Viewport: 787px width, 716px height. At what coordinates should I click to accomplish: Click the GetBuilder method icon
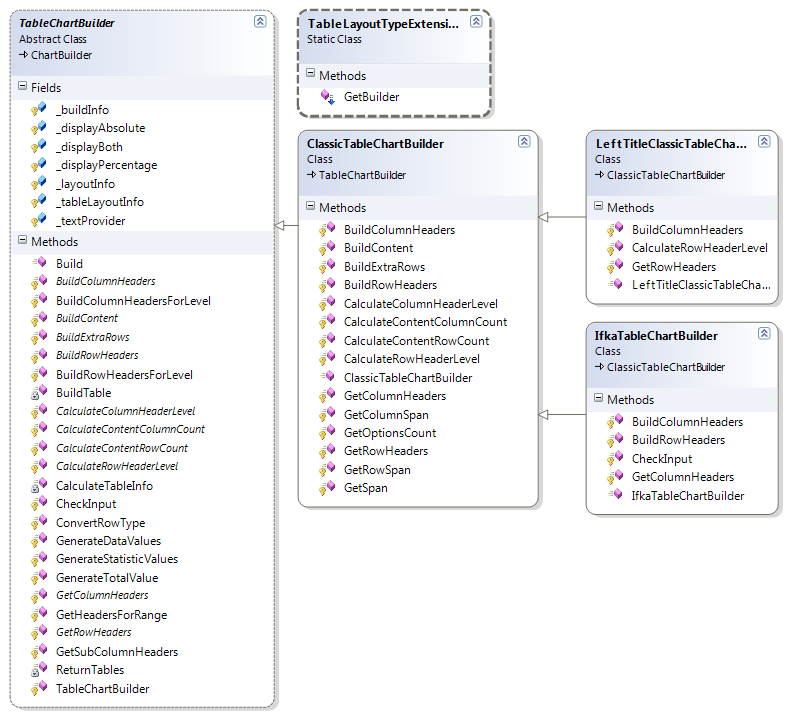click(x=327, y=97)
